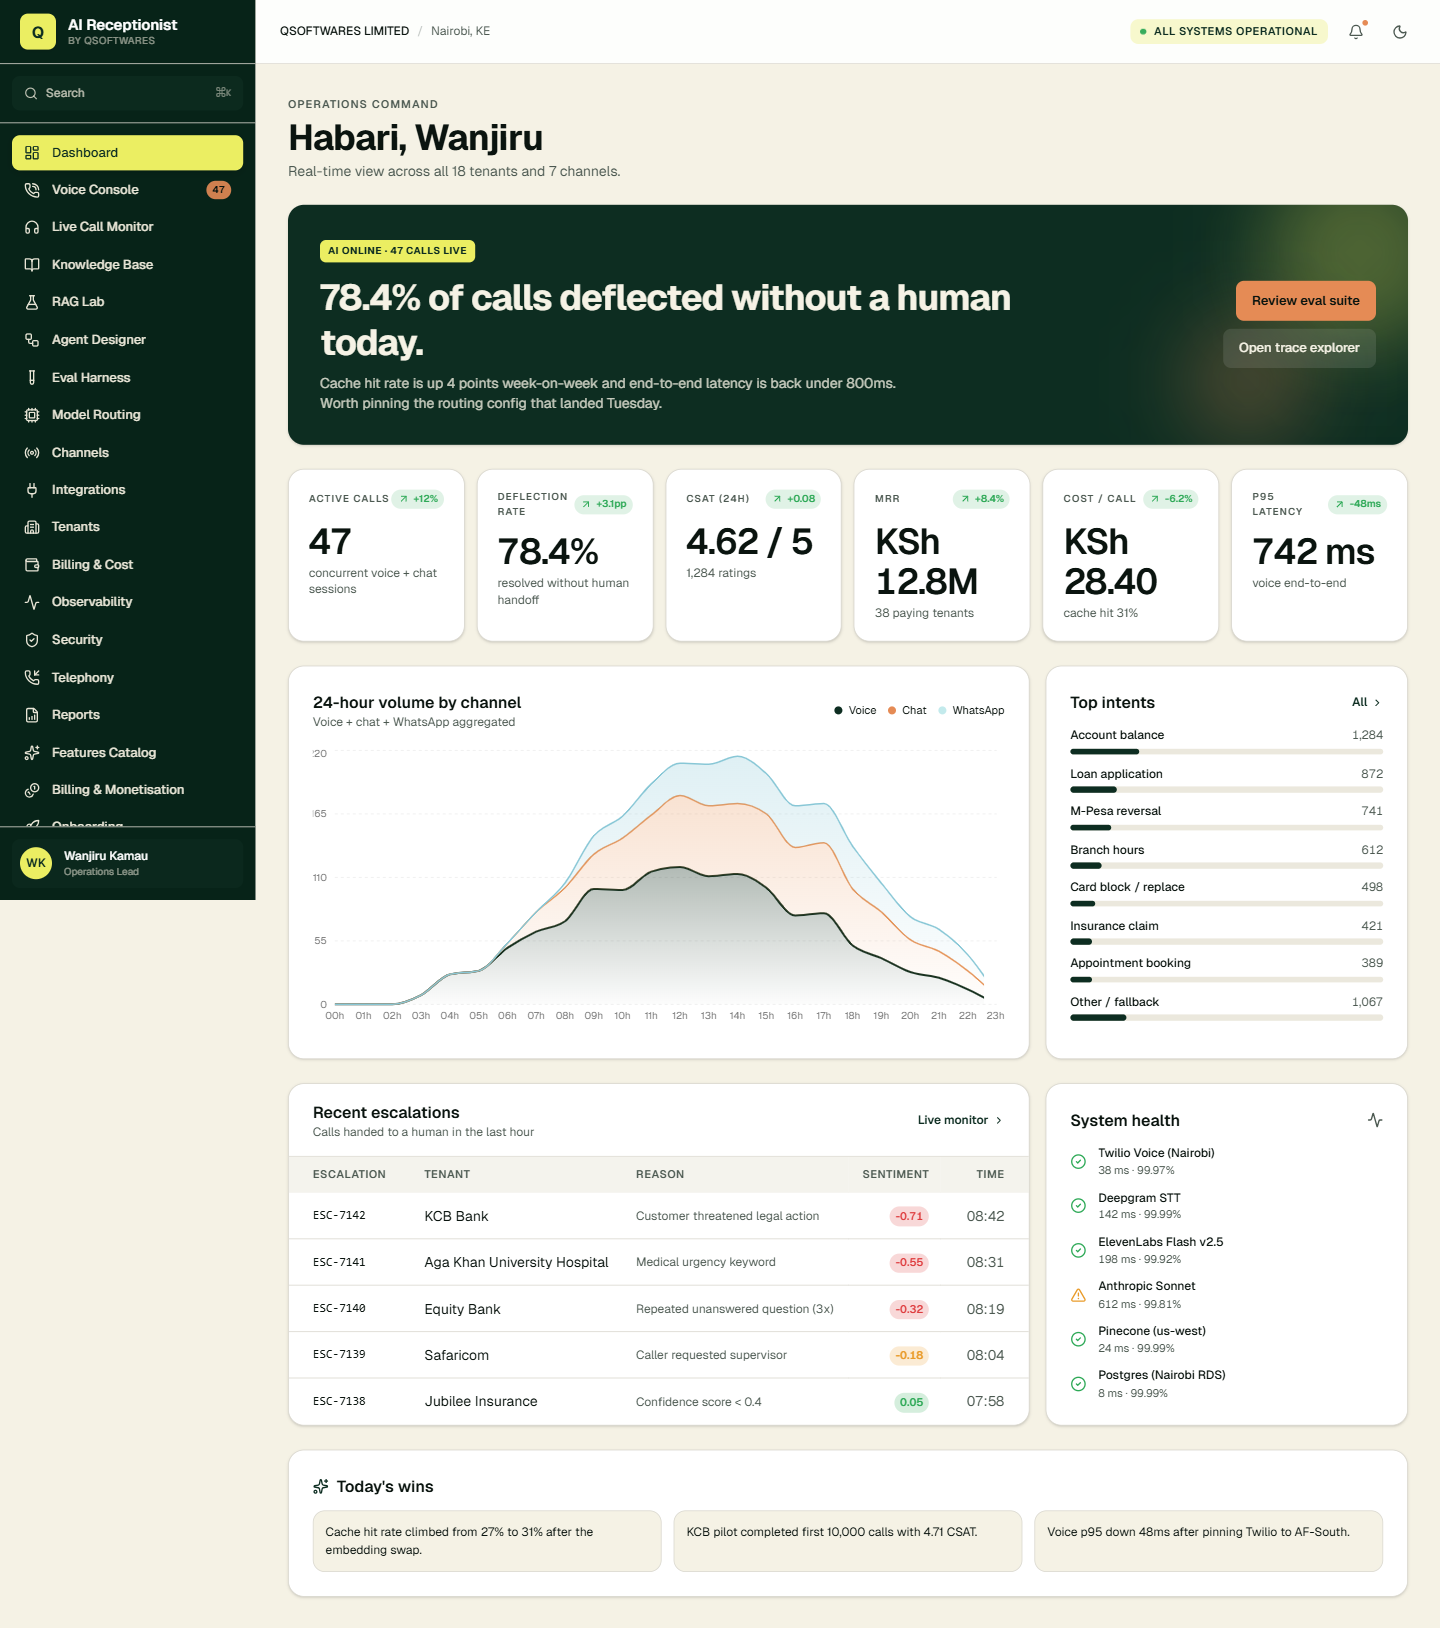Image resolution: width=1440 pixels, height=1628 pixels.
Task: Select escalation ESC-7142 row ID
Action: 339,1216
